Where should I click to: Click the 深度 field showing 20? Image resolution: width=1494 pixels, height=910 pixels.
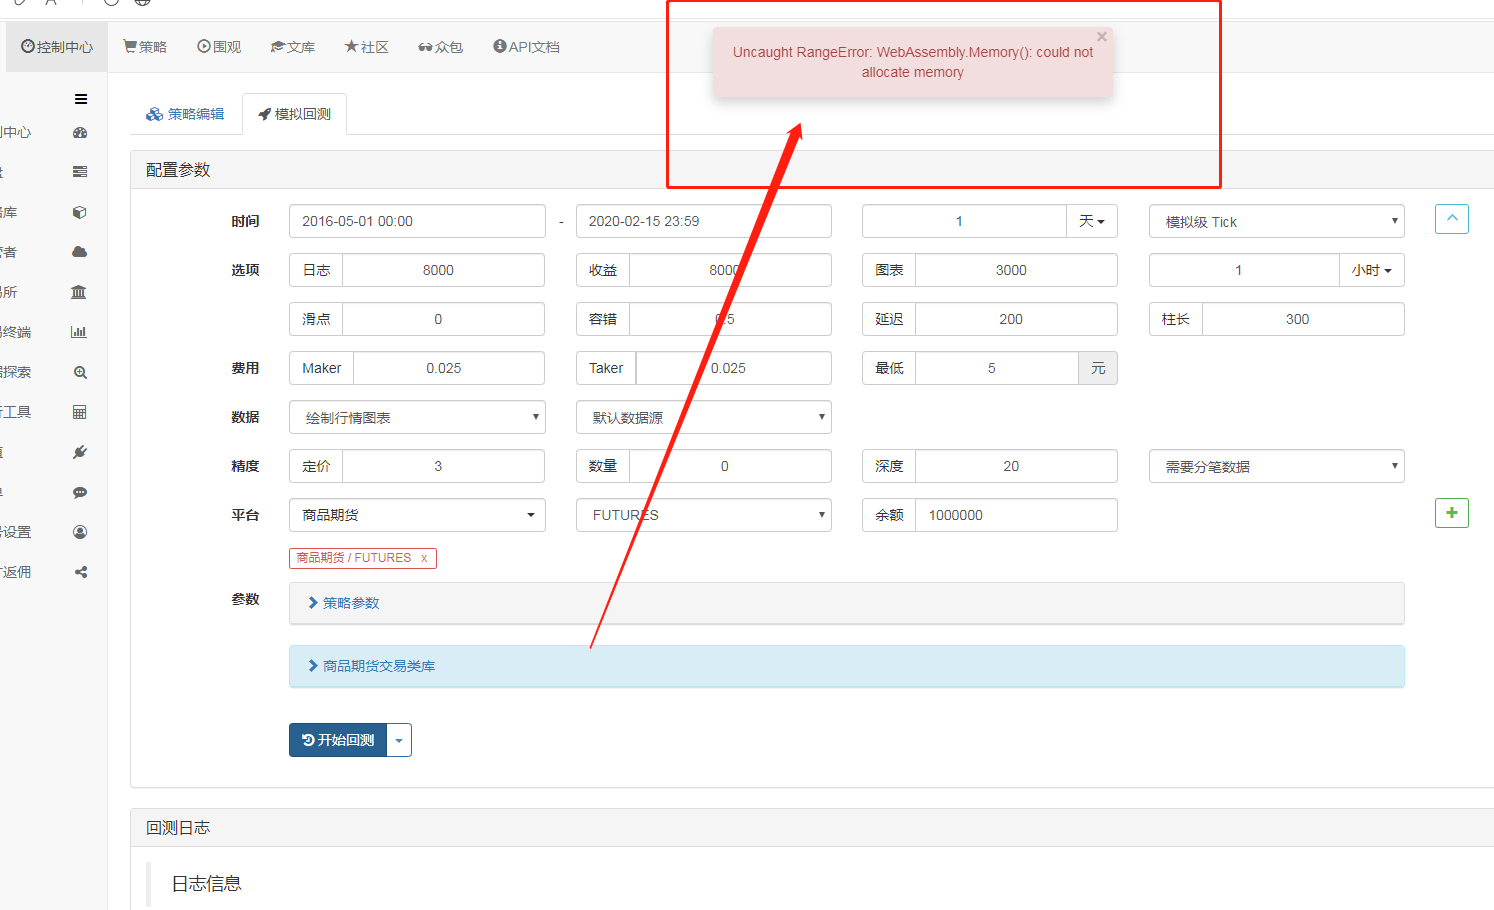click(x=1016, y=466)
